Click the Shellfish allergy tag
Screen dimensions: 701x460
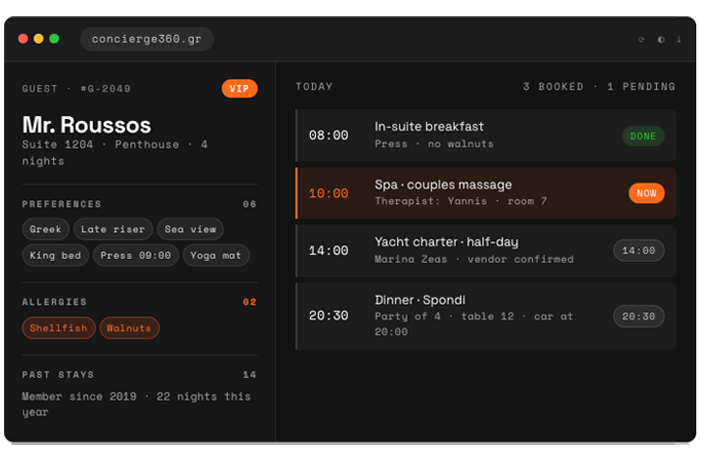(59, 328)
